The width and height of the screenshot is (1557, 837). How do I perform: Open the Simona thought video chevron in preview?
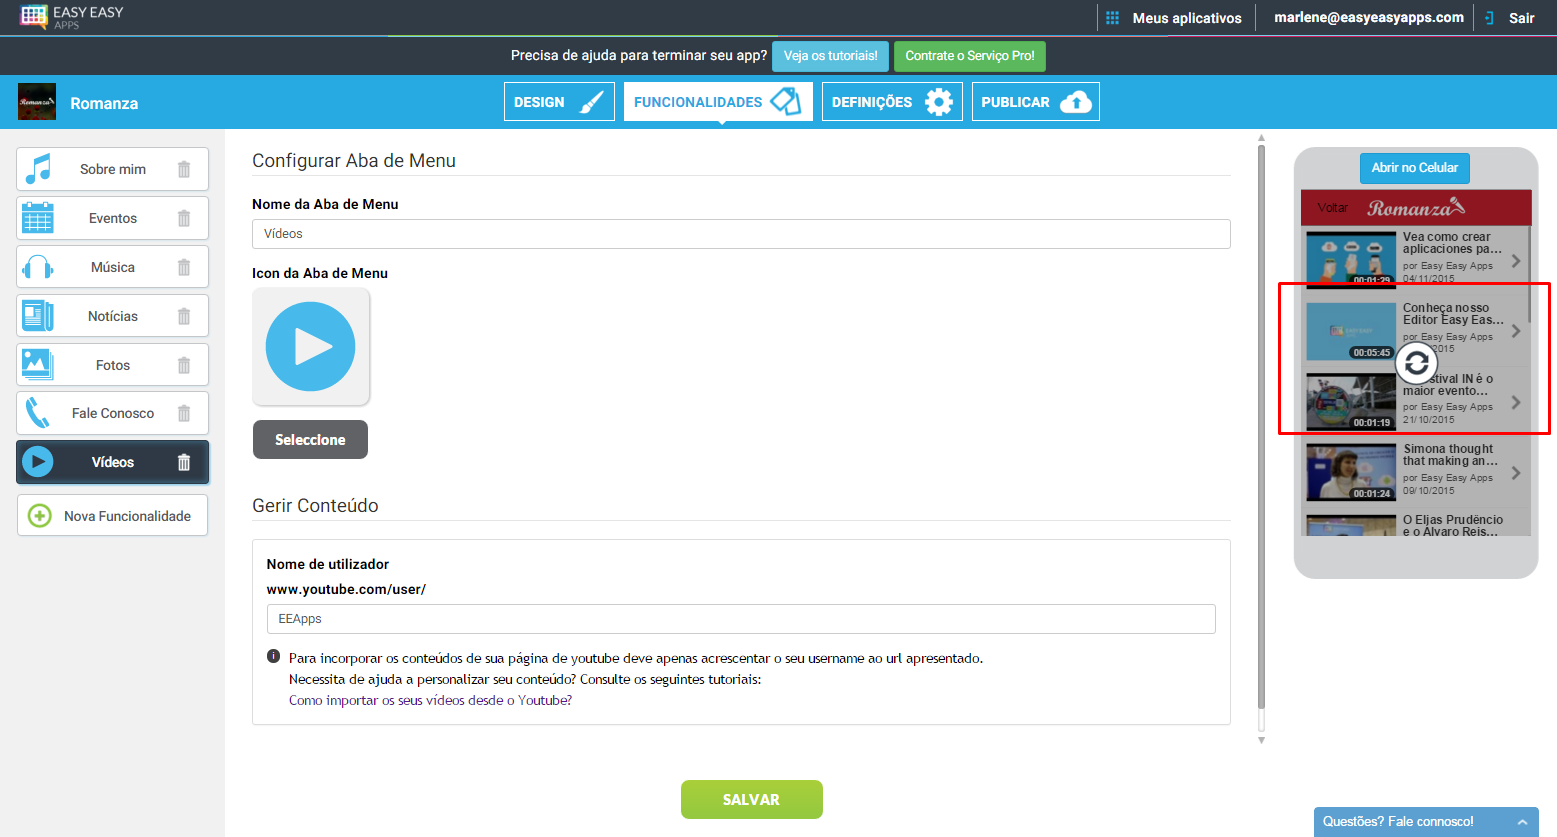1516,473
